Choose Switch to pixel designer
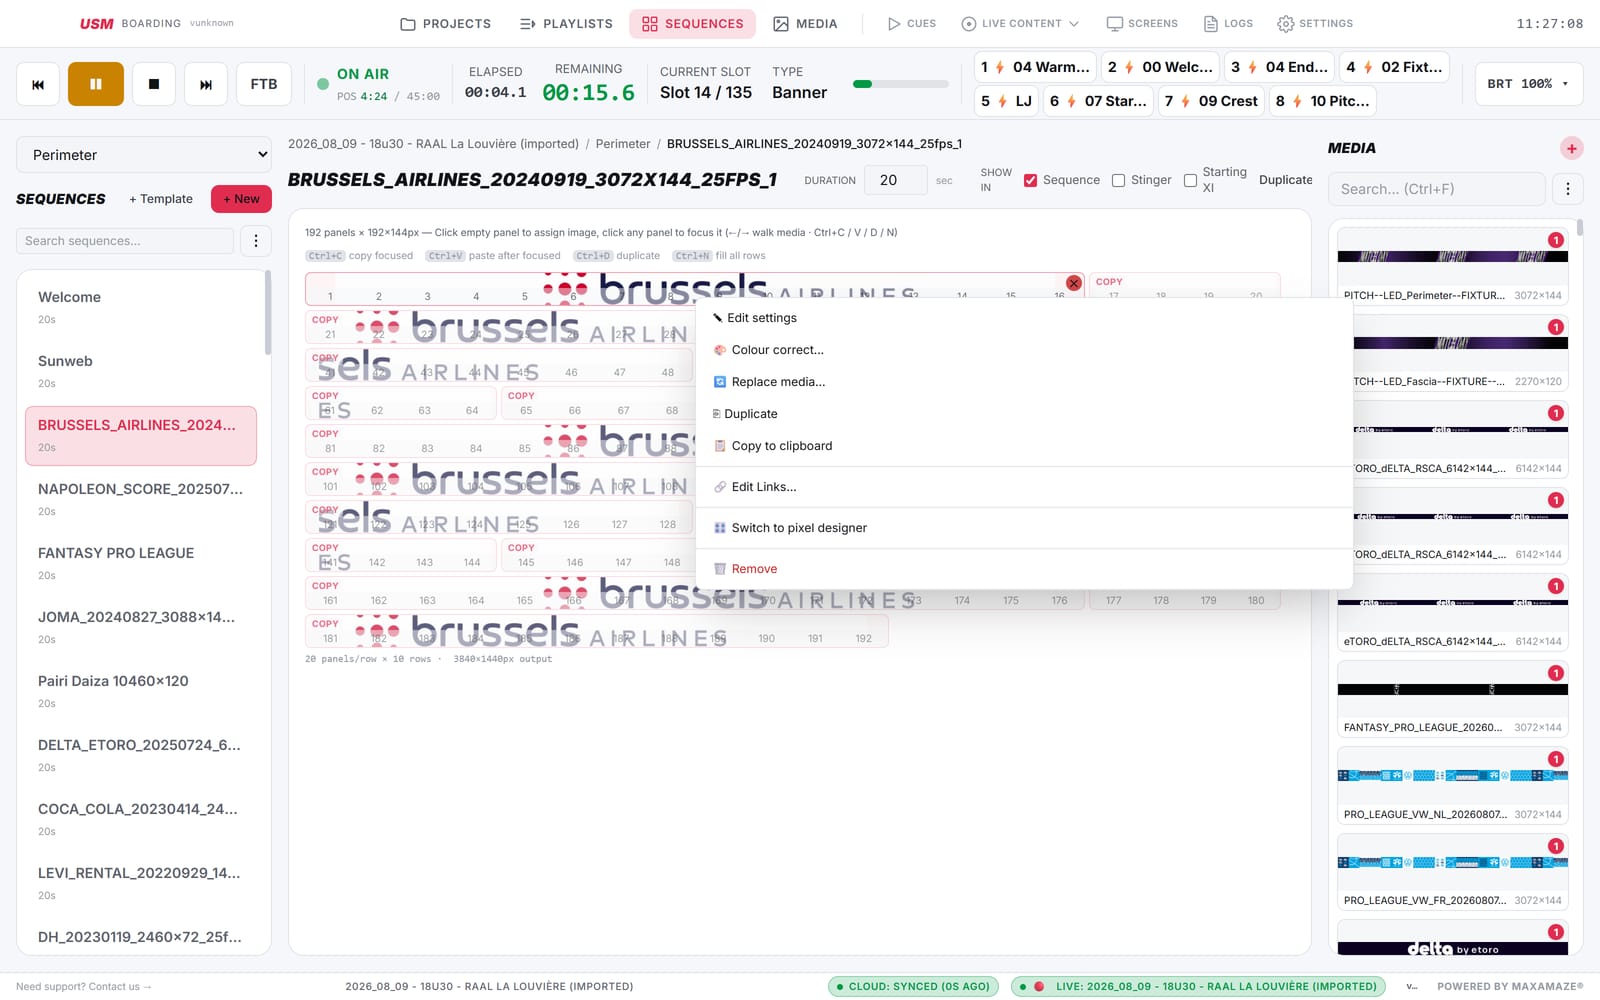The width and height of the screenshot is (1600, 1000). [x=1024, y=528]
